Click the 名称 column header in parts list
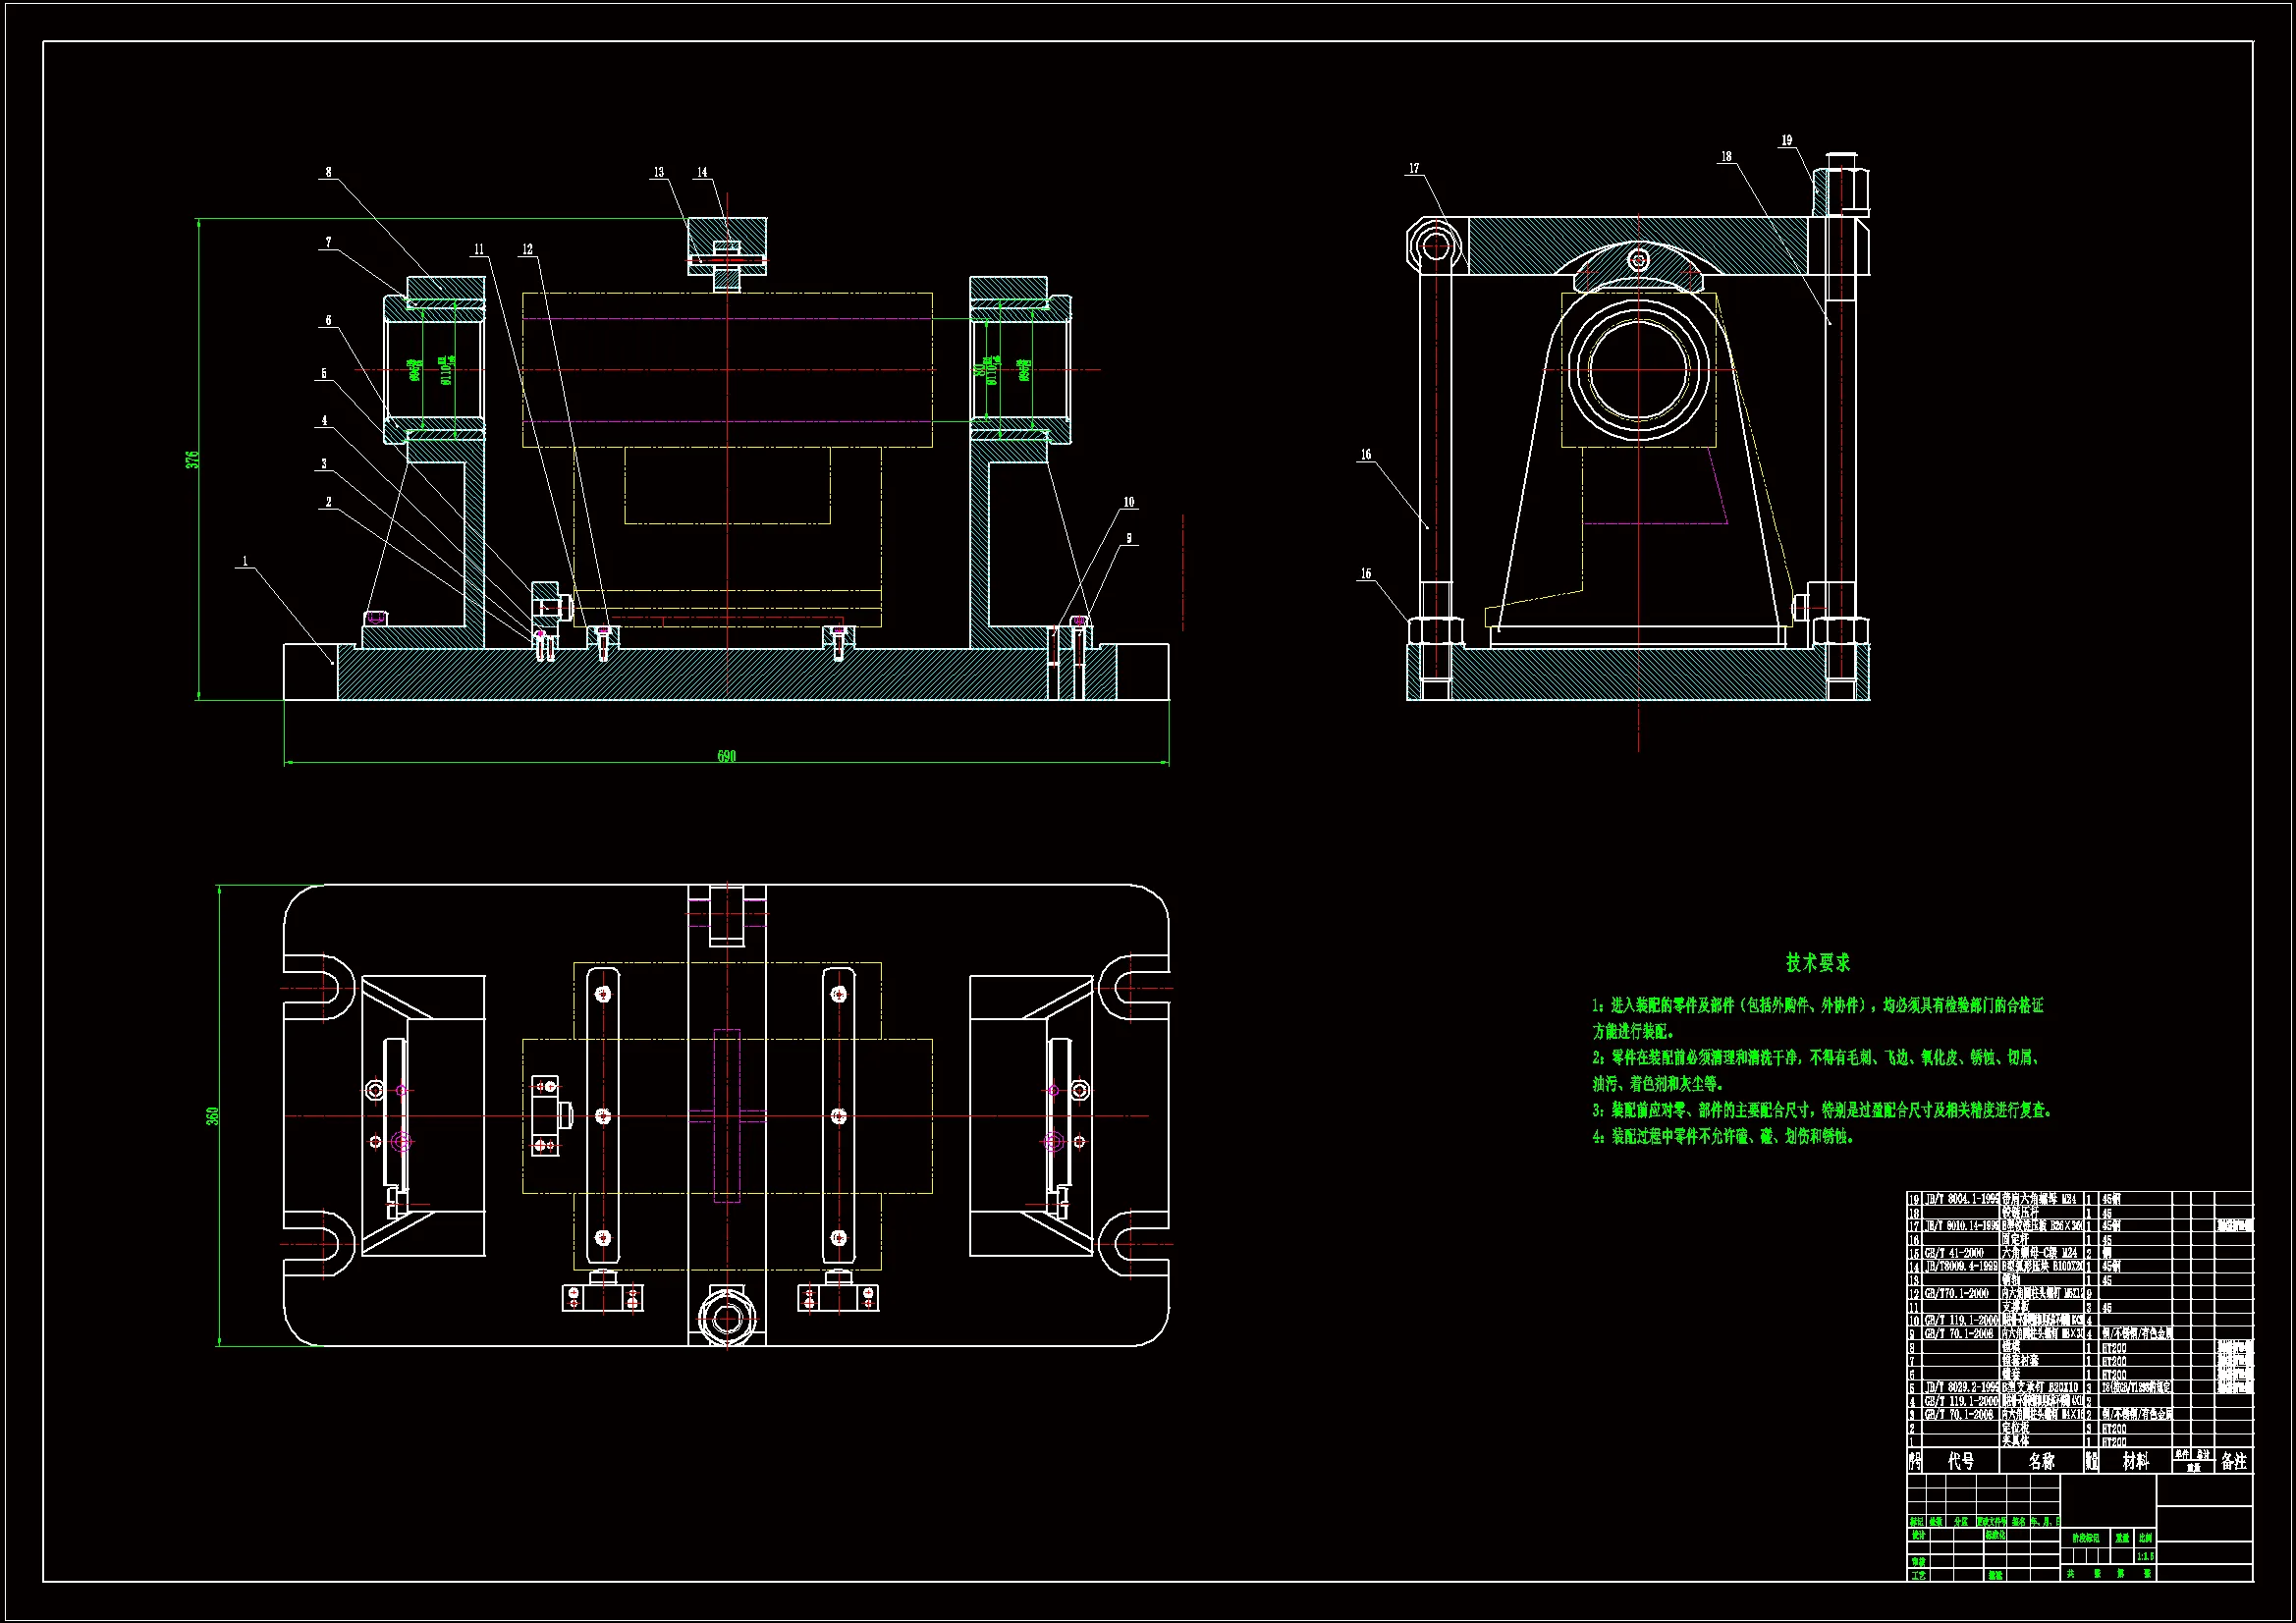The image size is (2296, 1623). [2041, 1461]
